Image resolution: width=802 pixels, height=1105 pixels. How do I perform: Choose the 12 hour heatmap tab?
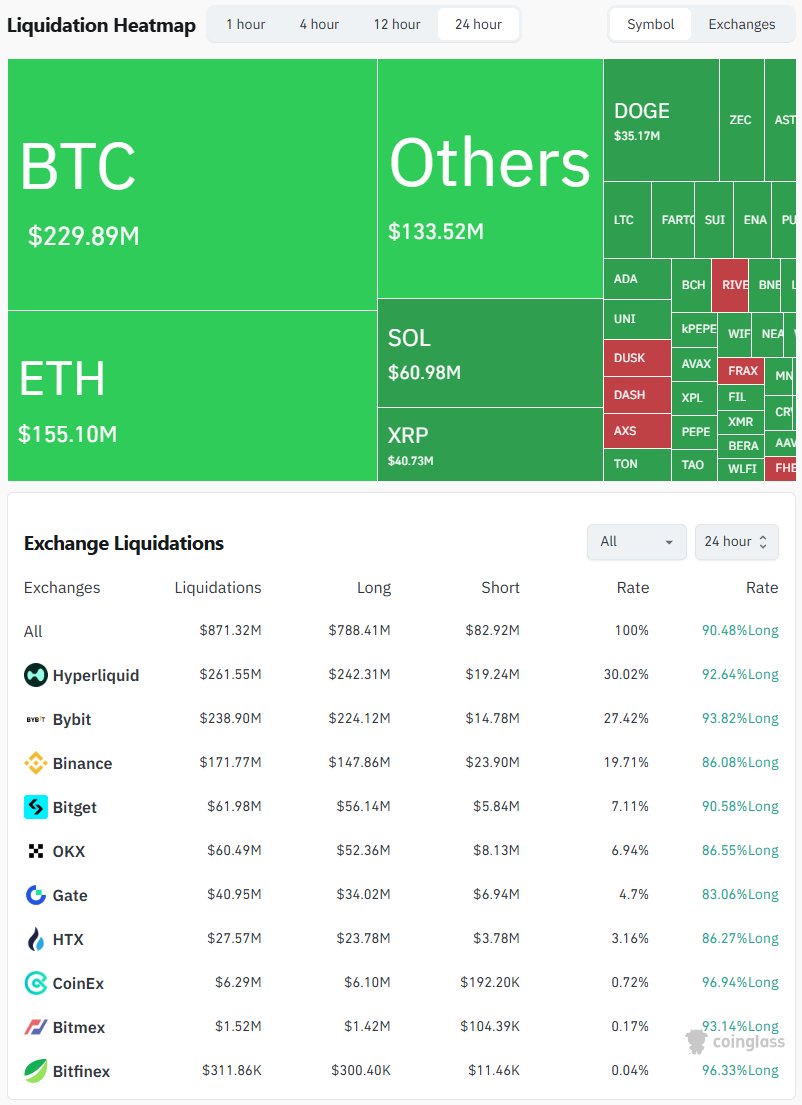tap(397, 24)
